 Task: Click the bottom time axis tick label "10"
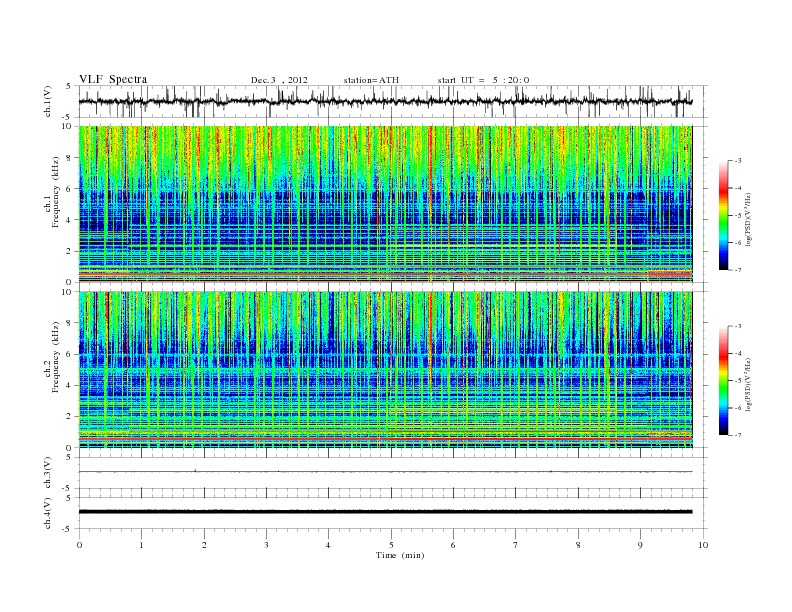tap(703, 545)
